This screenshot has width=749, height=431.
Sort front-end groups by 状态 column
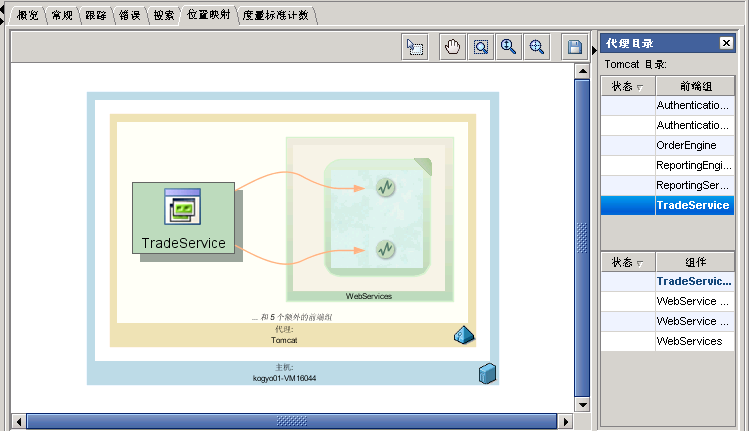pos(628,86)
